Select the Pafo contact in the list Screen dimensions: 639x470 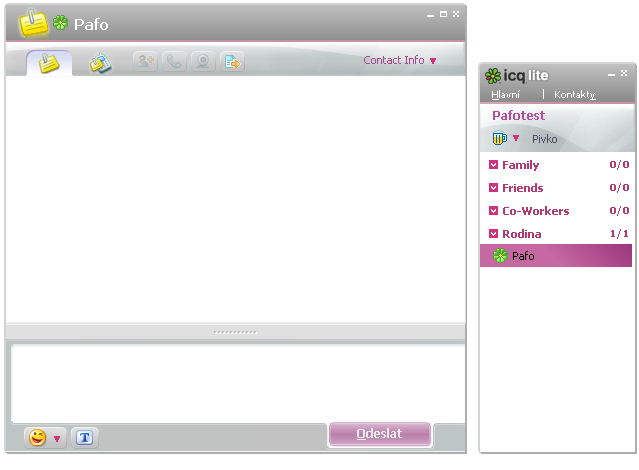tap(556, 256)
